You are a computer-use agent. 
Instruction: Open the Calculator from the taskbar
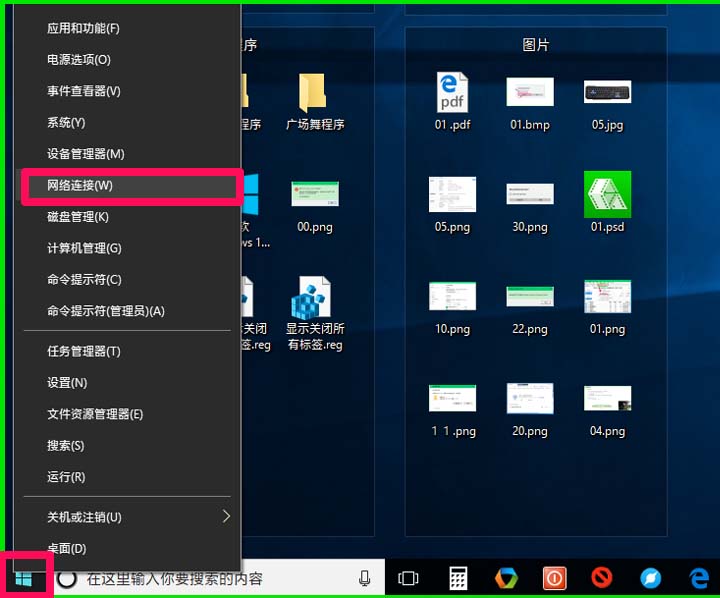tap(459, 578)
